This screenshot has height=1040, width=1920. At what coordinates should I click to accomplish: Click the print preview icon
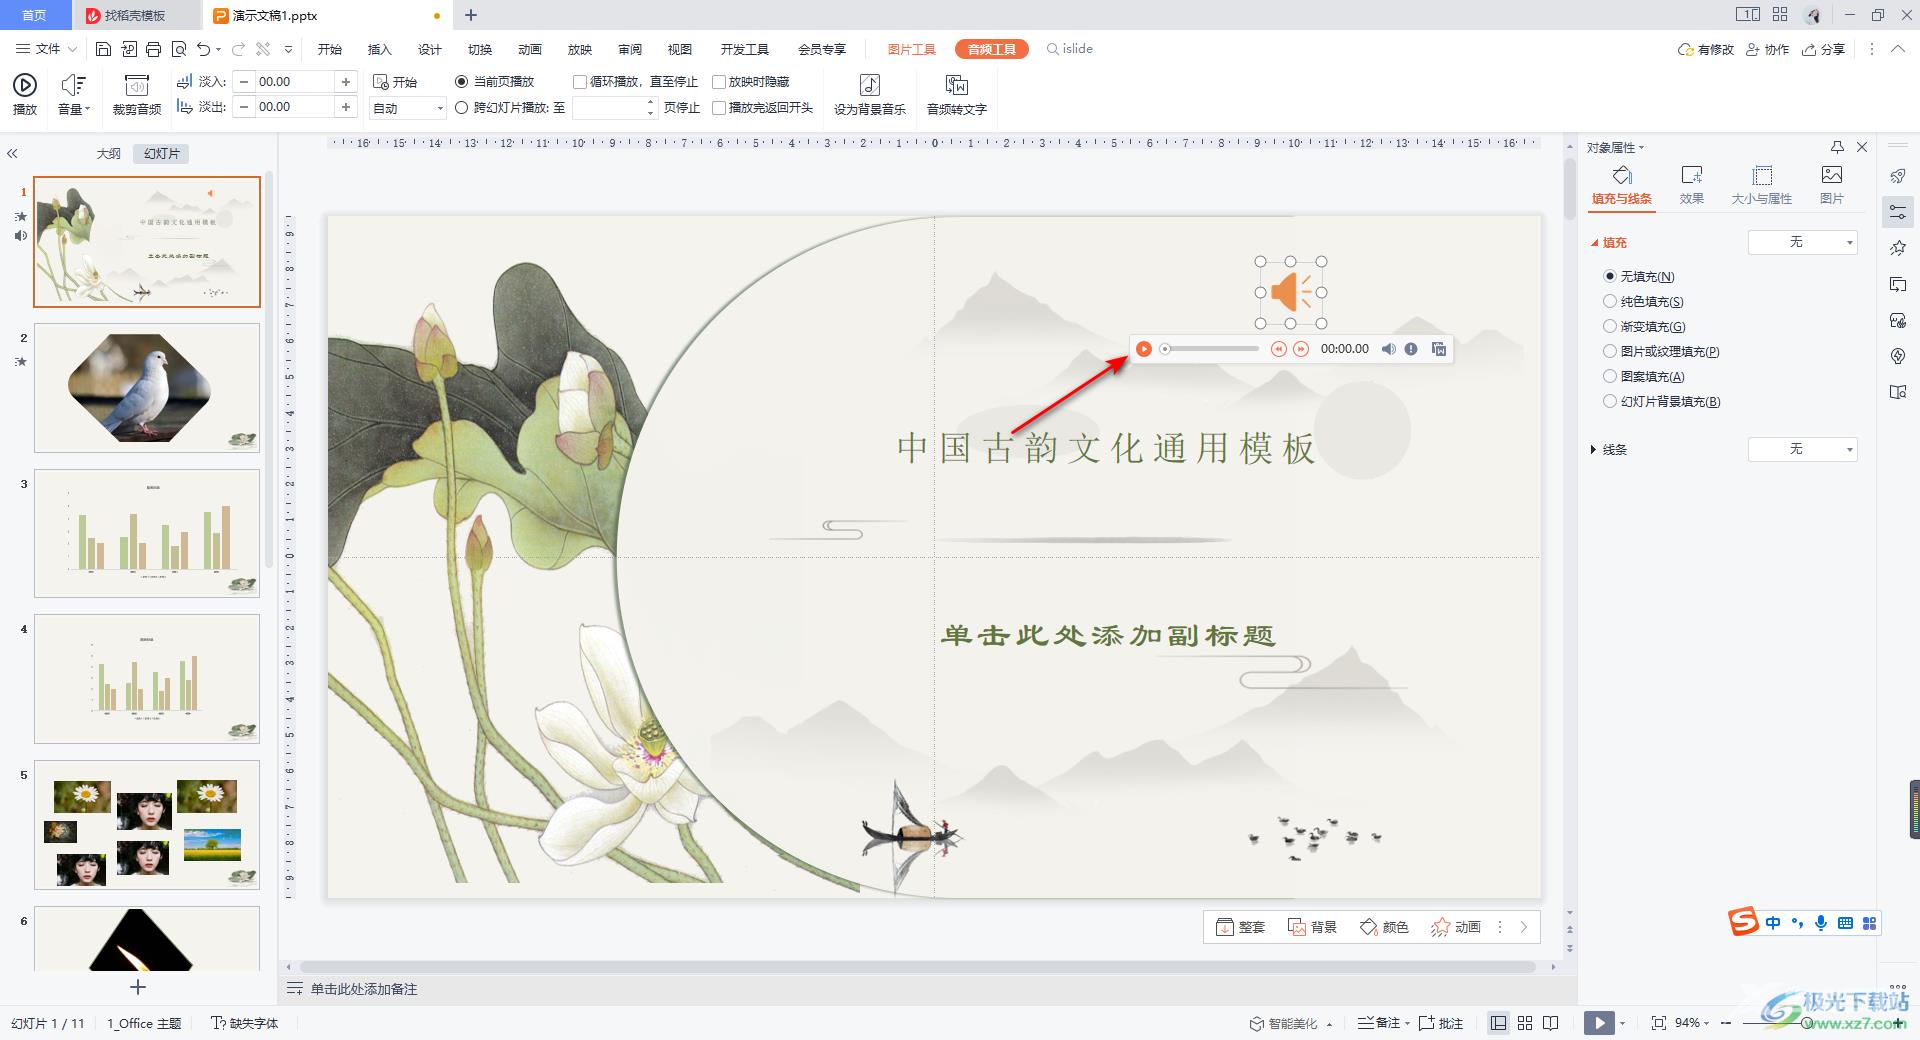click(179, 49)
